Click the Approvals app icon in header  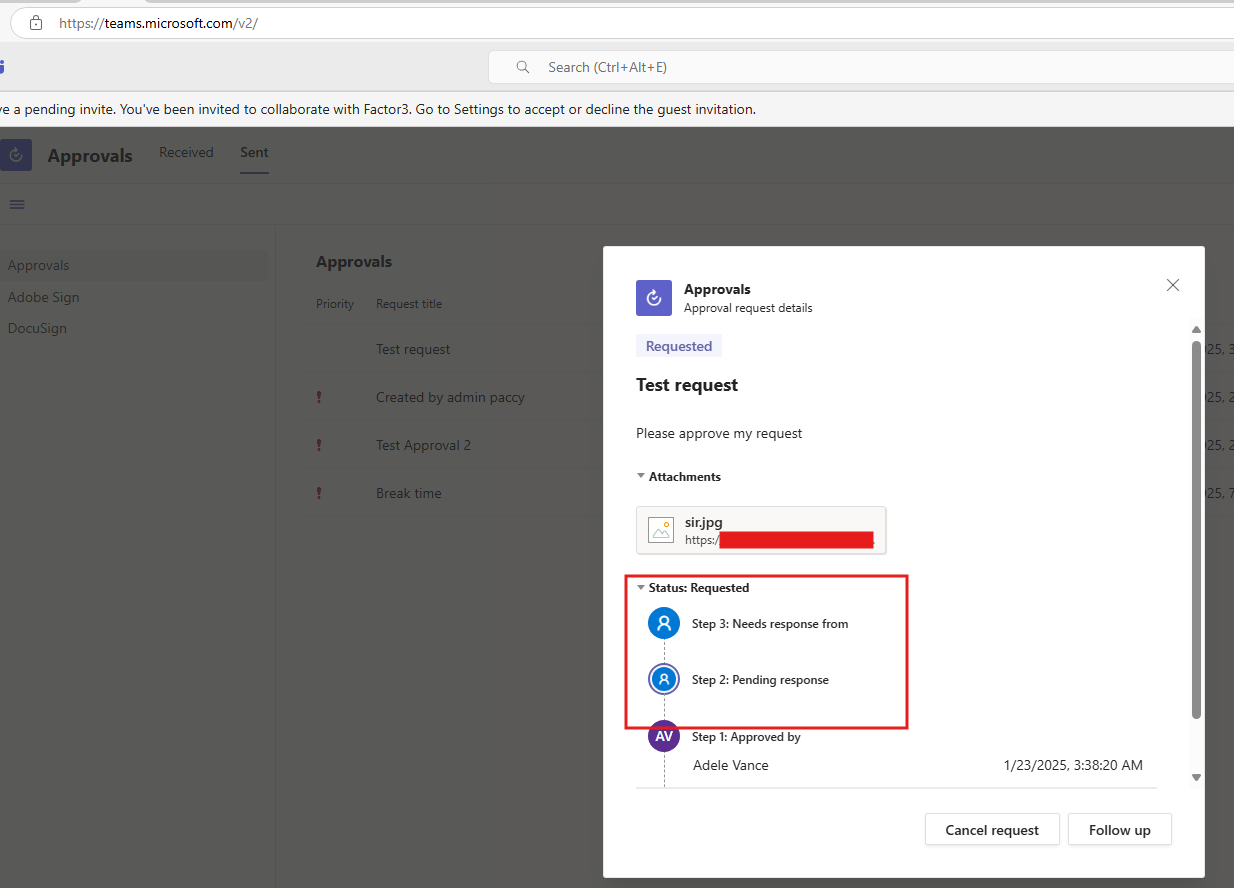click(x=16, y=155)
